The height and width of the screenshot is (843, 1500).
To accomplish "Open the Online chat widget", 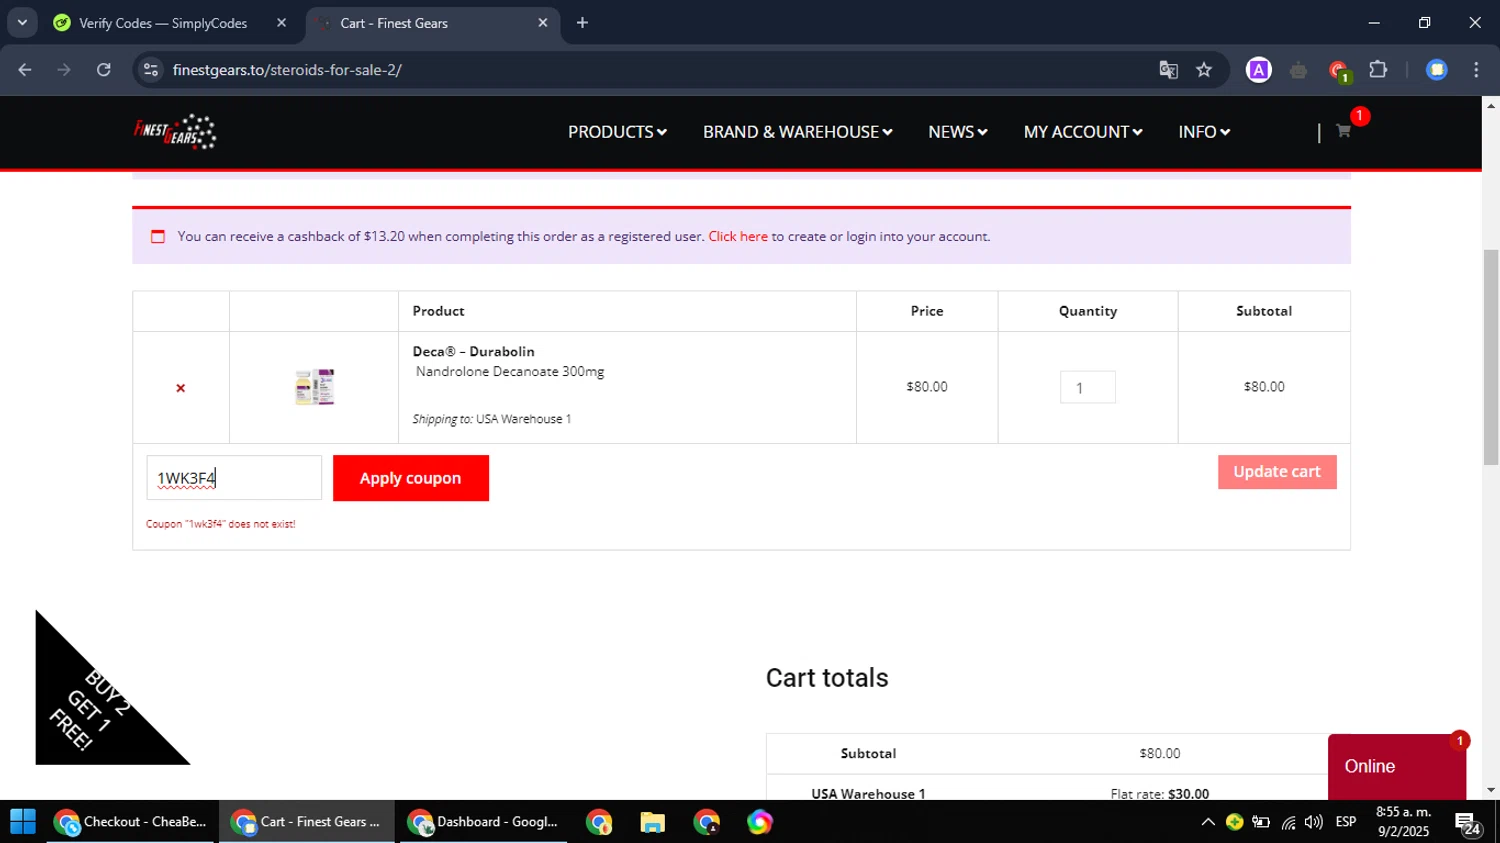I will pos(1396,766).
